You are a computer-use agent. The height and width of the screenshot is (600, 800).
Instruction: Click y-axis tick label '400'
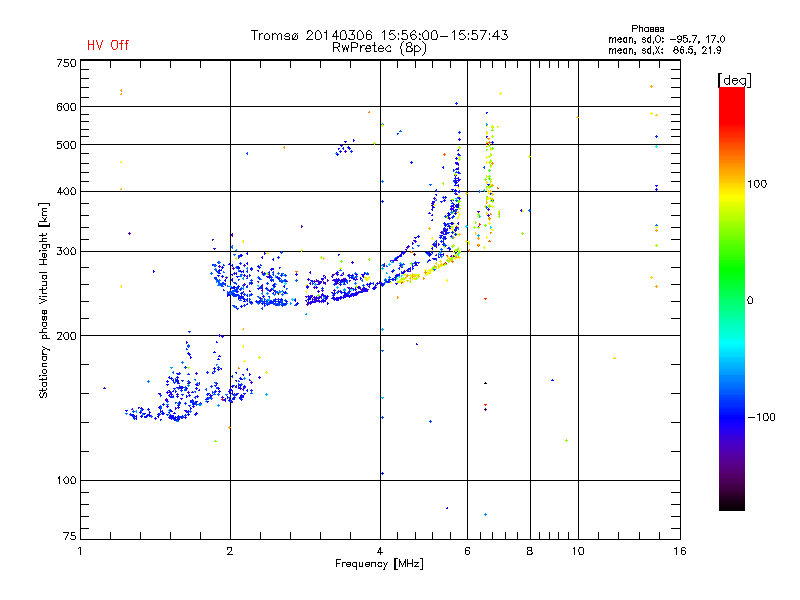66,191
